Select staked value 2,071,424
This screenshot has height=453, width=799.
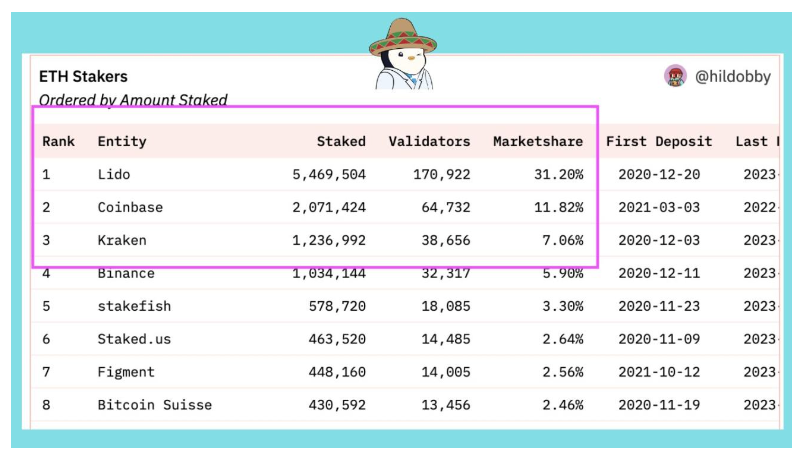coord(329,207)
